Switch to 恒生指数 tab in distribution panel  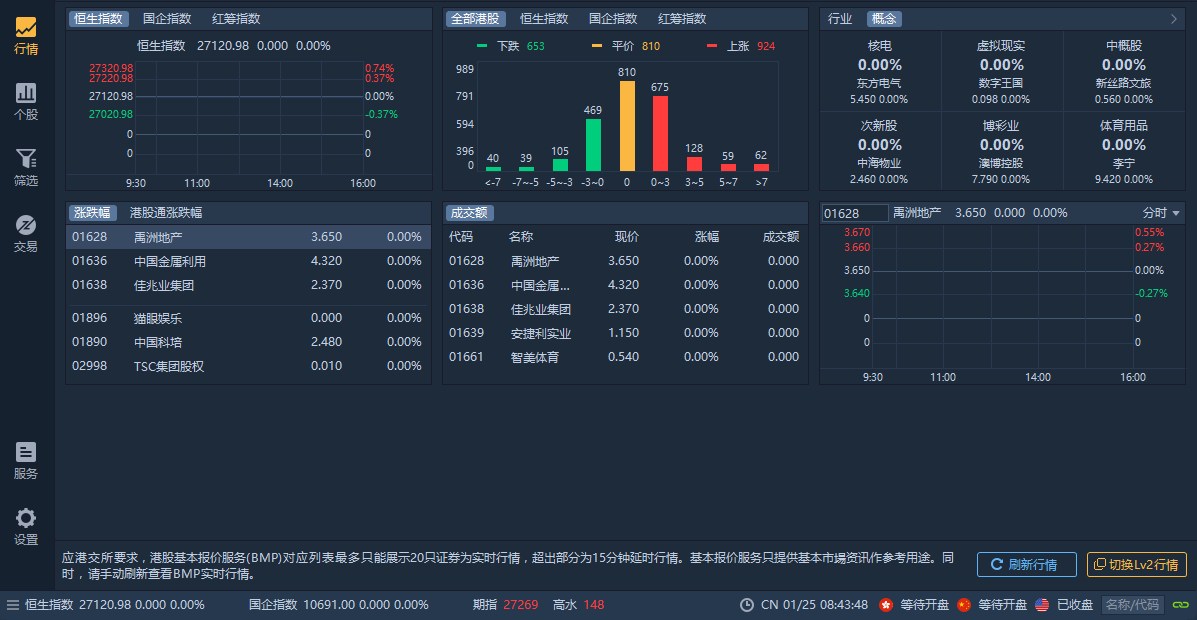click(544, 19)
